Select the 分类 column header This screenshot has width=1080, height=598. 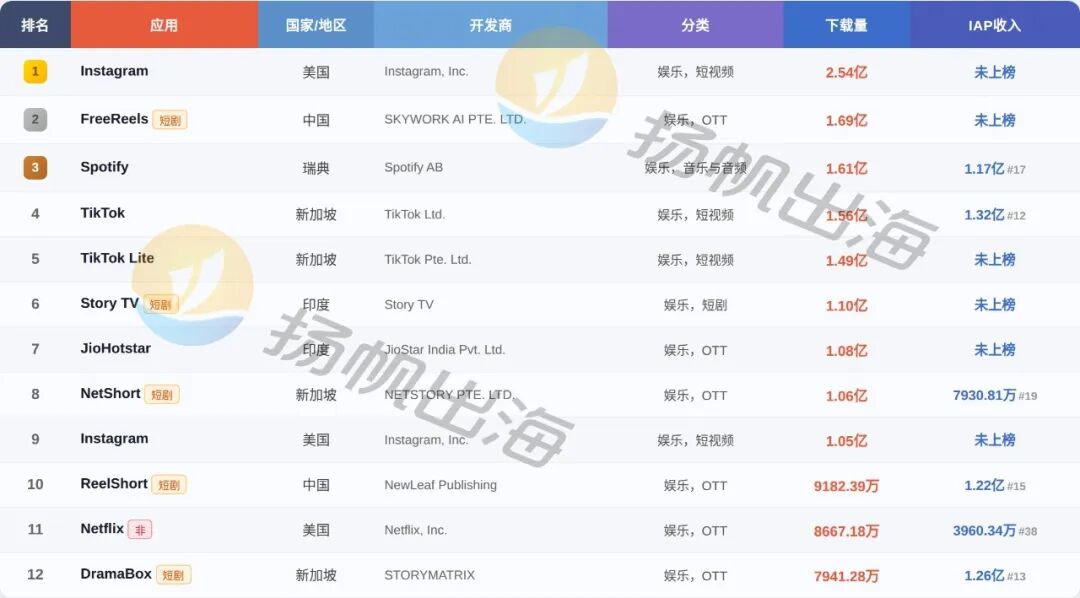[x=695, y=25]
